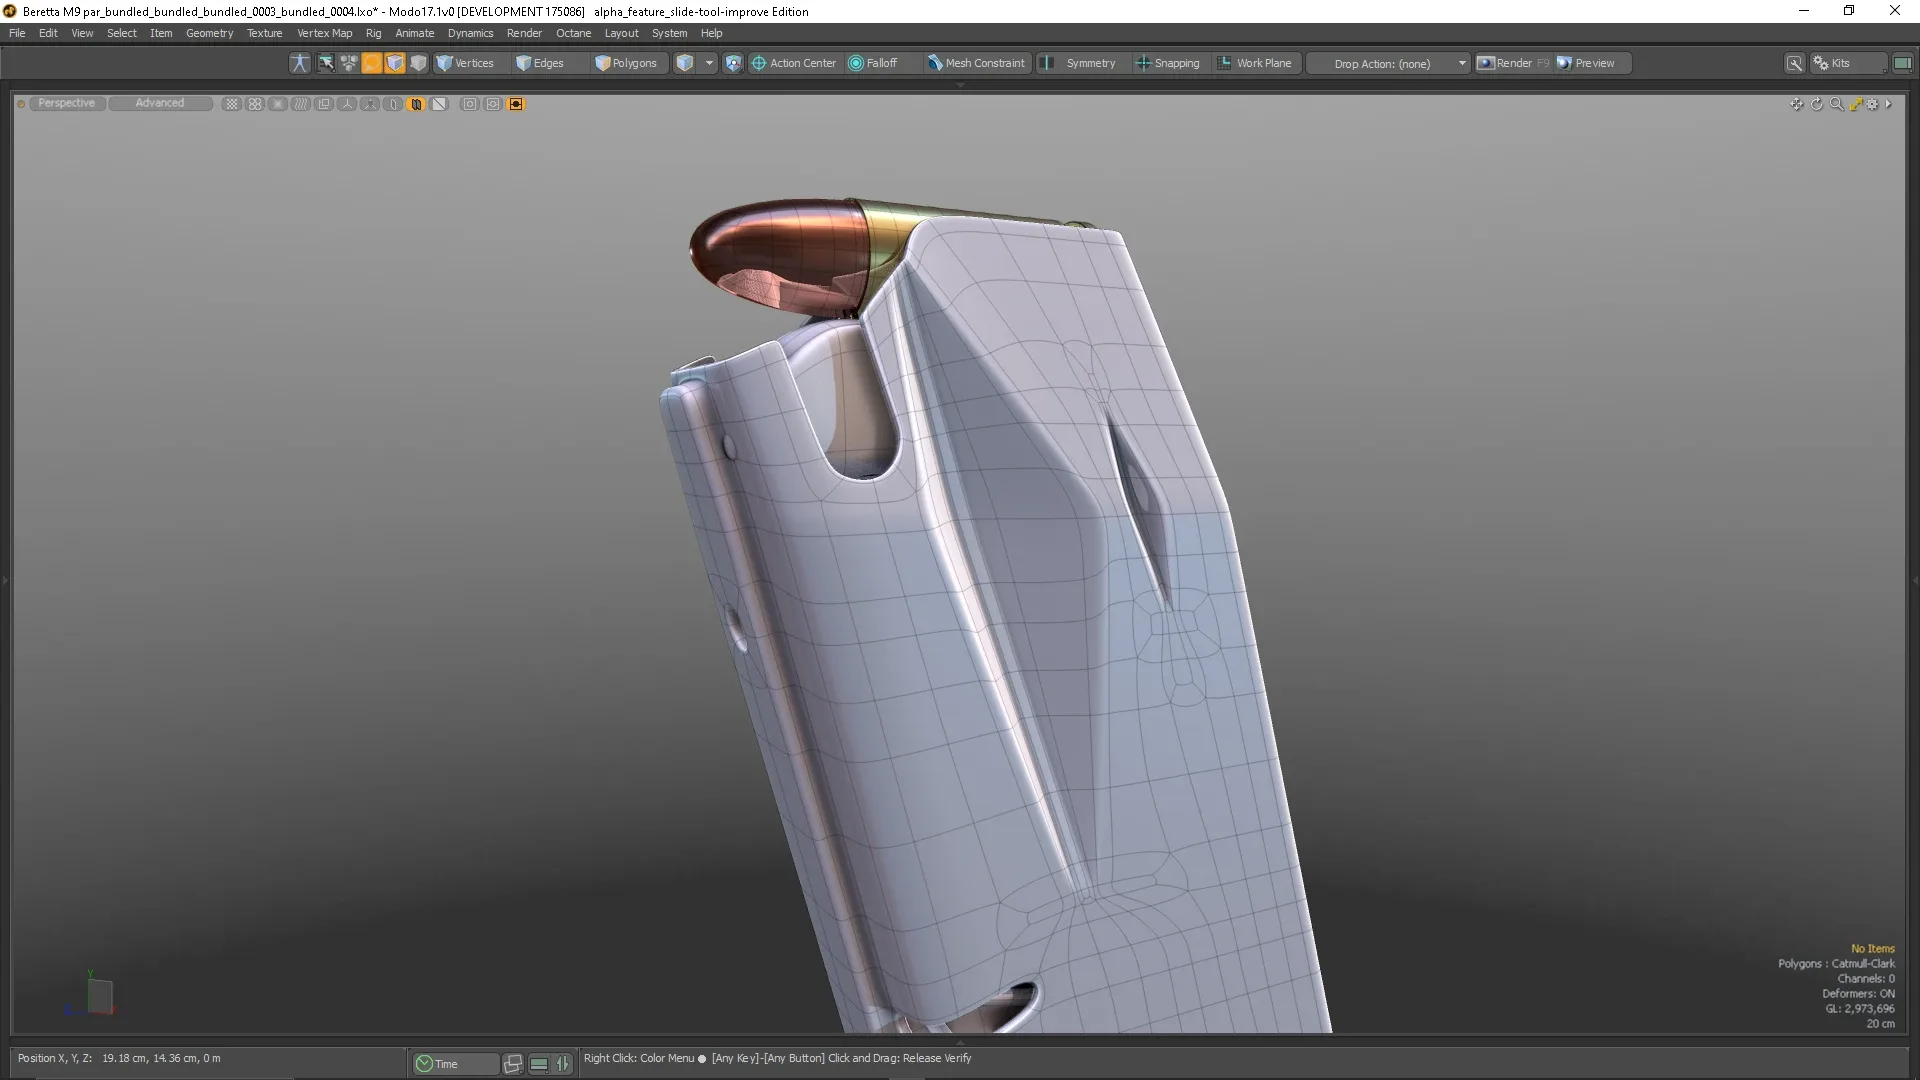Click the green bar icon beside Time
Image resolution: width=1920 pixels, height=1080 pixels.
(539, 1064)
